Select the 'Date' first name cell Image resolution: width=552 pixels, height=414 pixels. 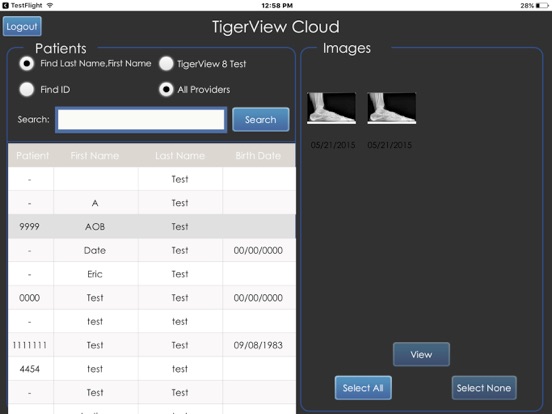[95, 250]
